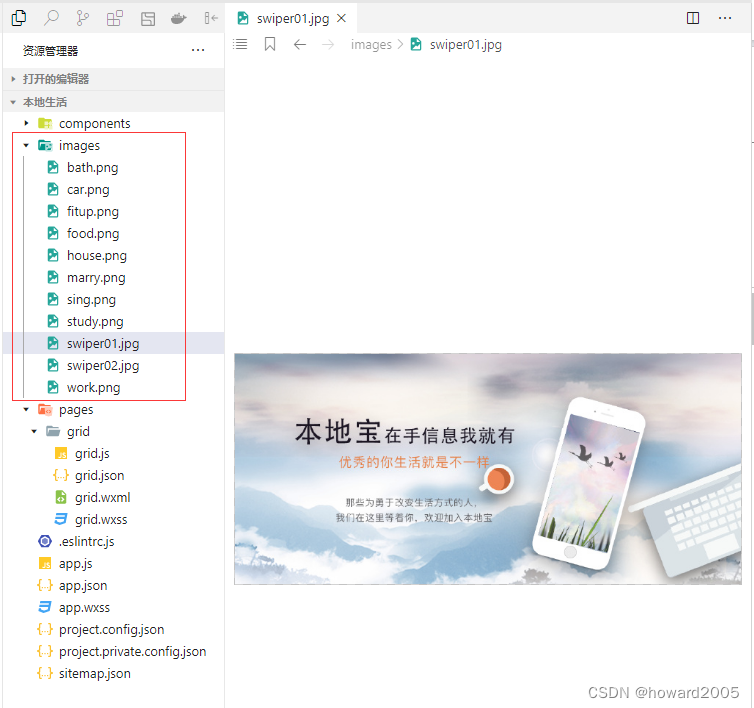Screen dimensions: 754x708
Task: Collapse the pages folder
Action: tap(113, 409)
